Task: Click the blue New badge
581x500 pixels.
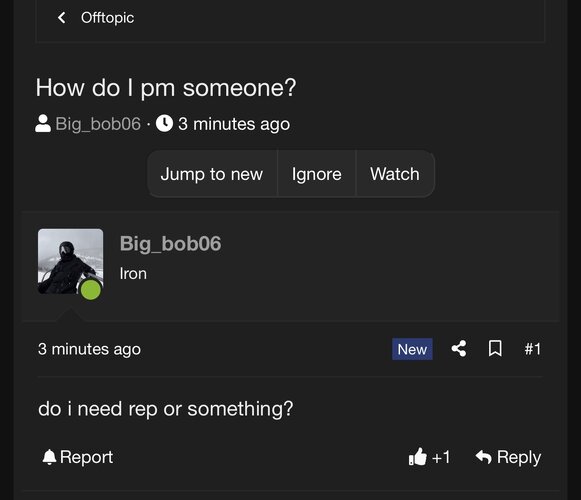Action: pos(412,349)
